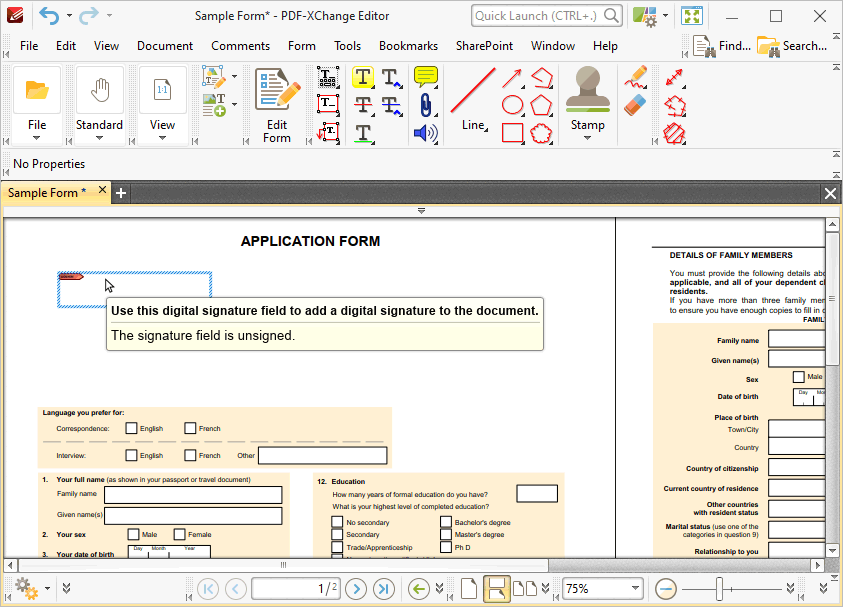Viewport: 843px width, 607px height.
Task: Click the Edit Form button
Action: (x=277, y=105)
